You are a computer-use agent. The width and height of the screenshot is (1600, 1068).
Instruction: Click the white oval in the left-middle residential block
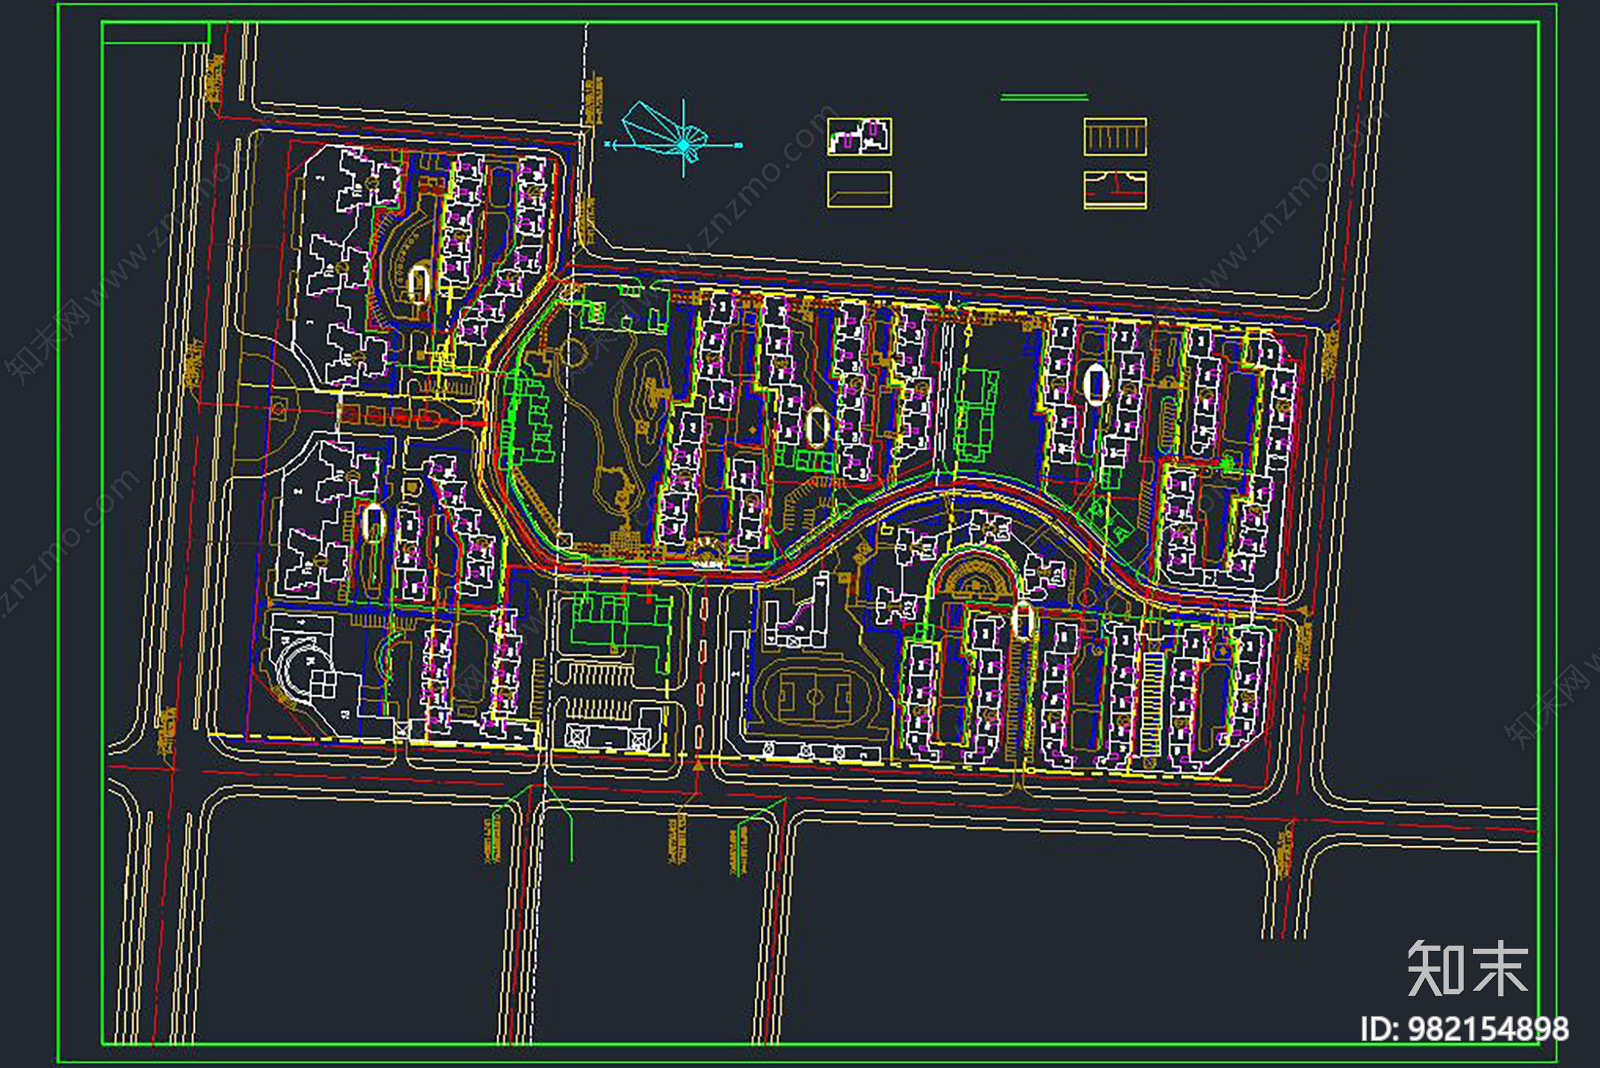[374, 522]
